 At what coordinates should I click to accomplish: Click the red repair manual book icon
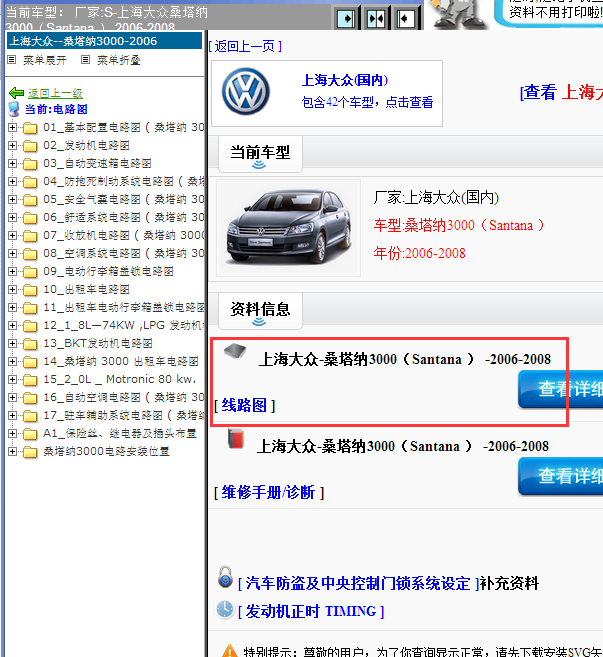236,439
